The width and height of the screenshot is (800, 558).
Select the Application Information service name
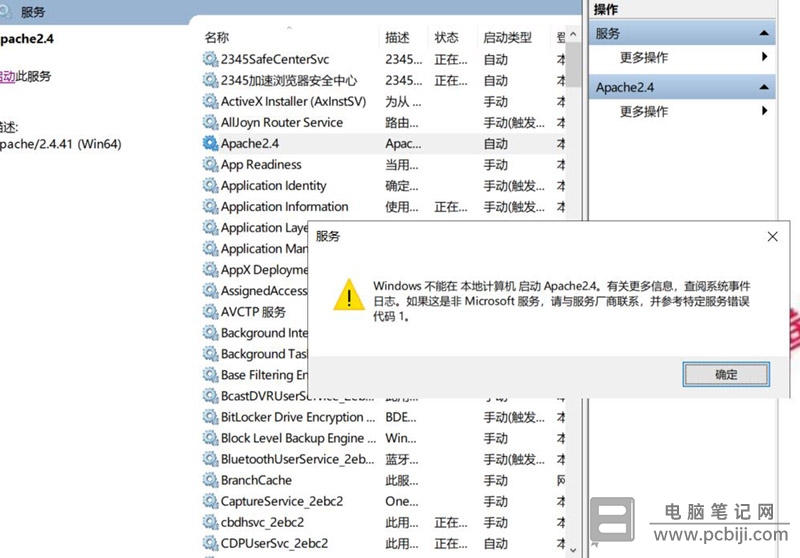(284, 206)
